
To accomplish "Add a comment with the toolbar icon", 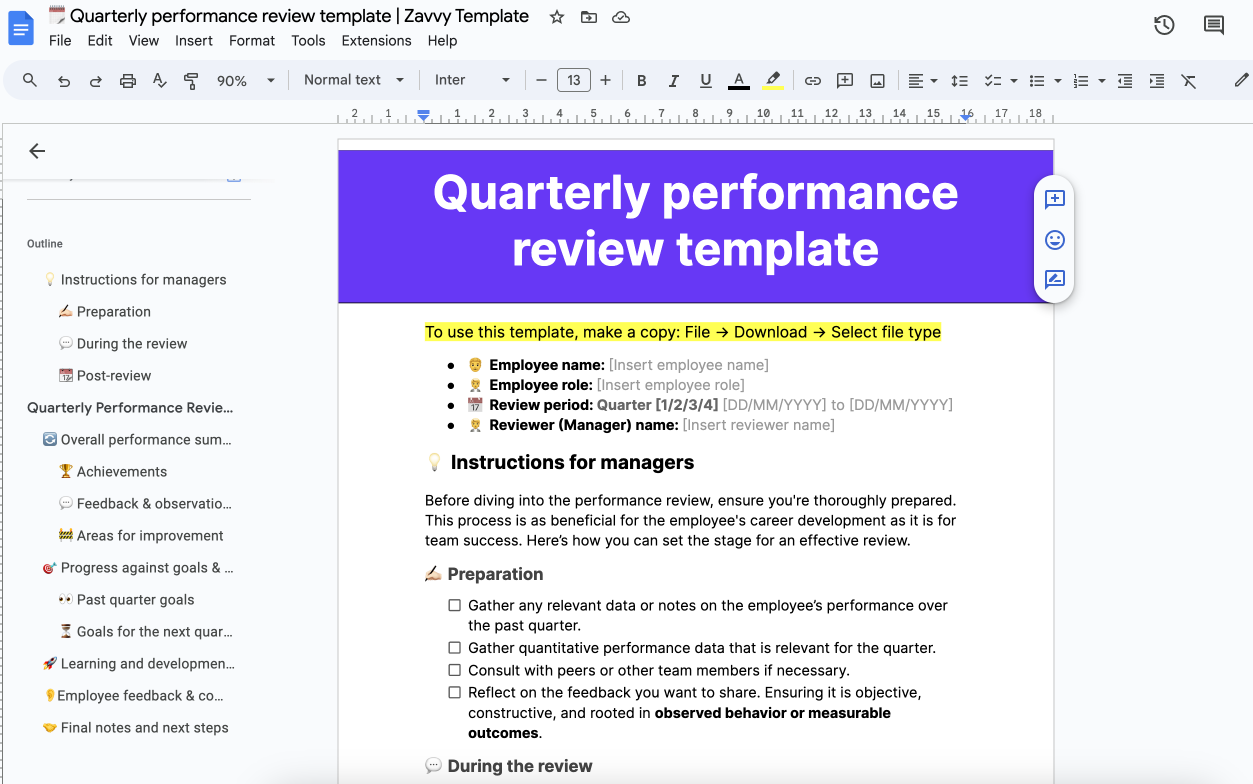I will (x=844, y=79).
